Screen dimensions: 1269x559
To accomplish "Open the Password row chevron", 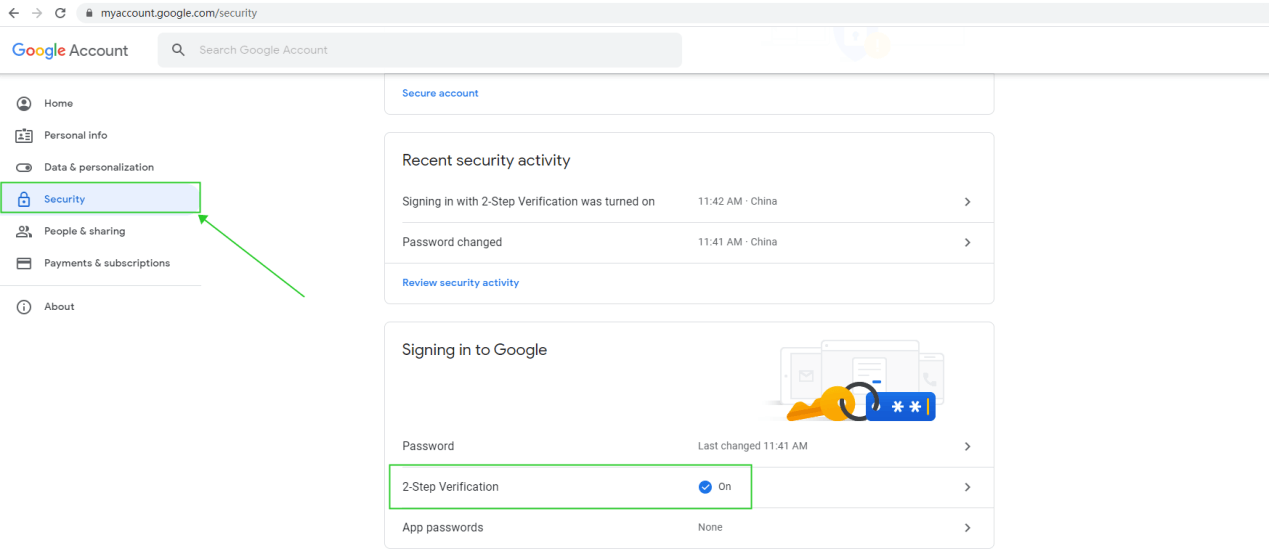I will click(967, 446).
